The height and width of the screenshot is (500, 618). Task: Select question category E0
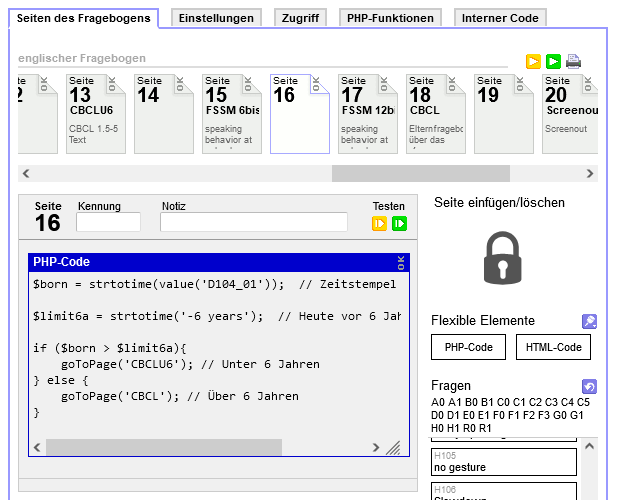click(469, 415)
